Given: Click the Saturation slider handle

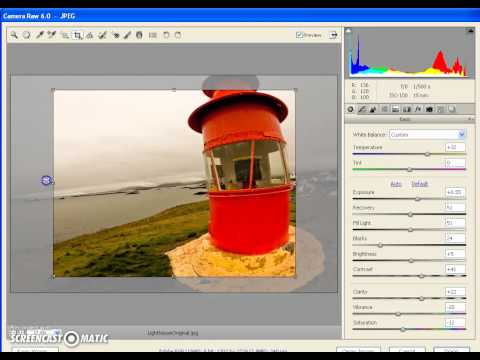Looking at the screenshot, I should (x=403, y=329).
